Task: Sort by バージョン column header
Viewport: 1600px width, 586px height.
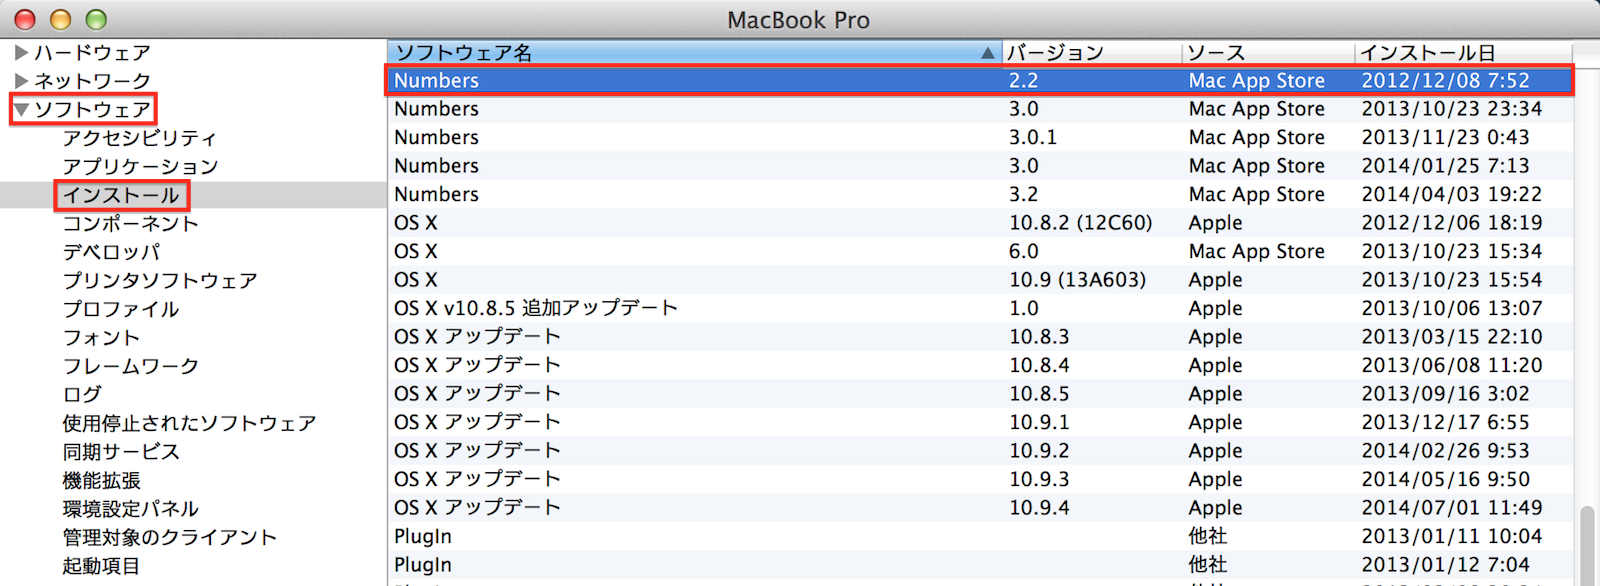Action: 1092,52
